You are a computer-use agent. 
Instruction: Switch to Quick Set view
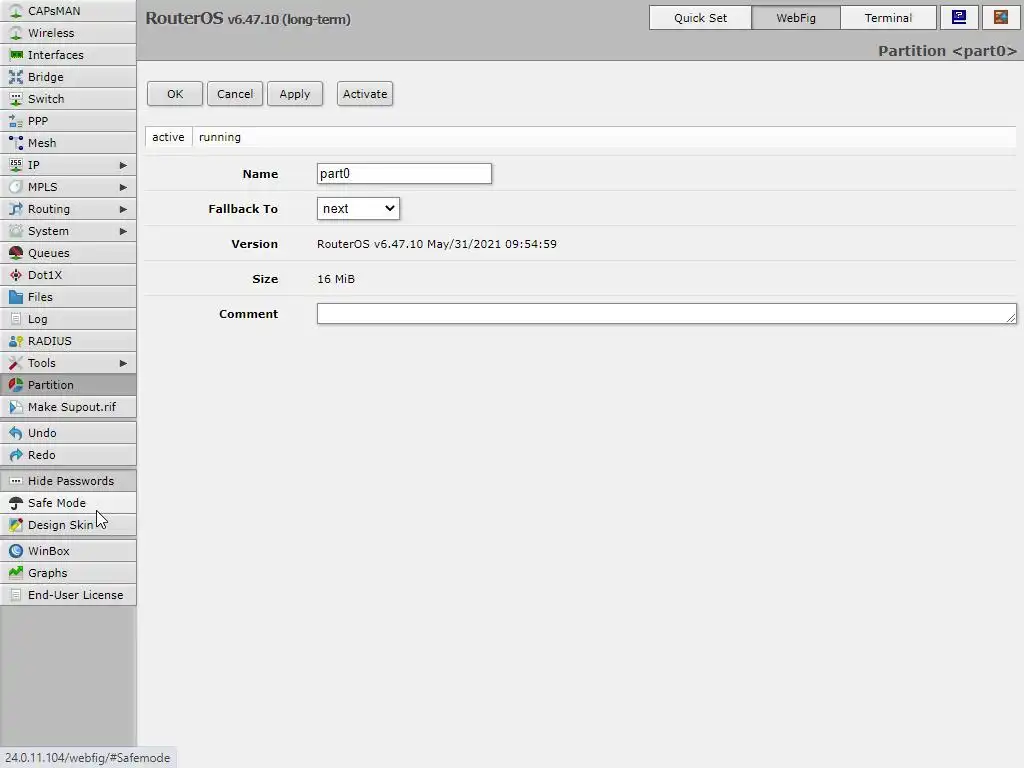(700, 18)
